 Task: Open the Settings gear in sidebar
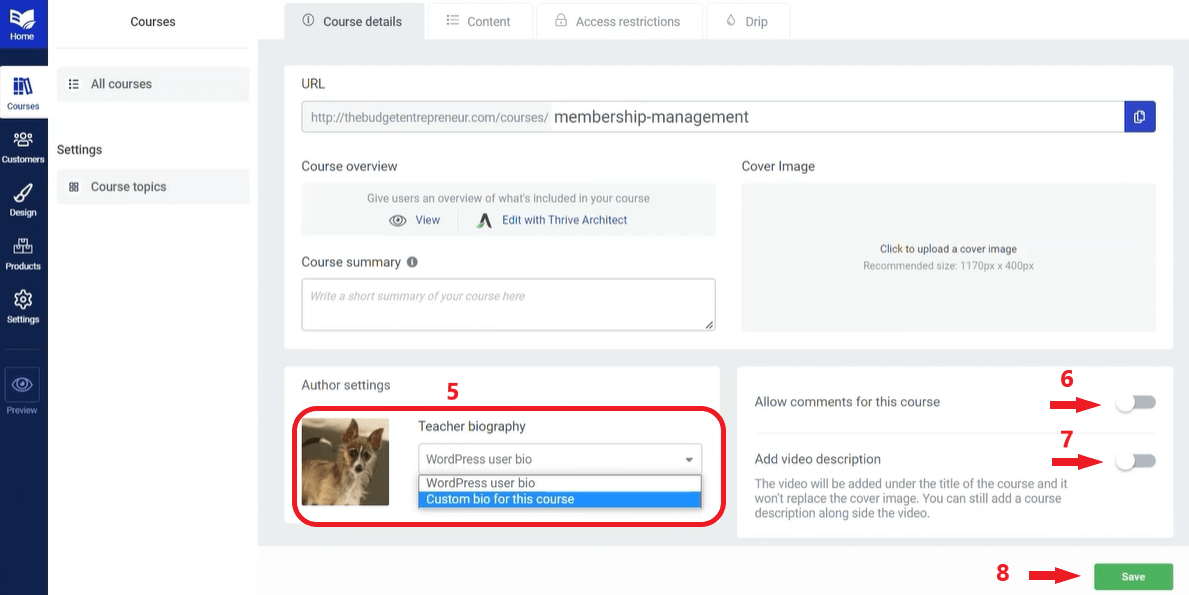[23, 306]
